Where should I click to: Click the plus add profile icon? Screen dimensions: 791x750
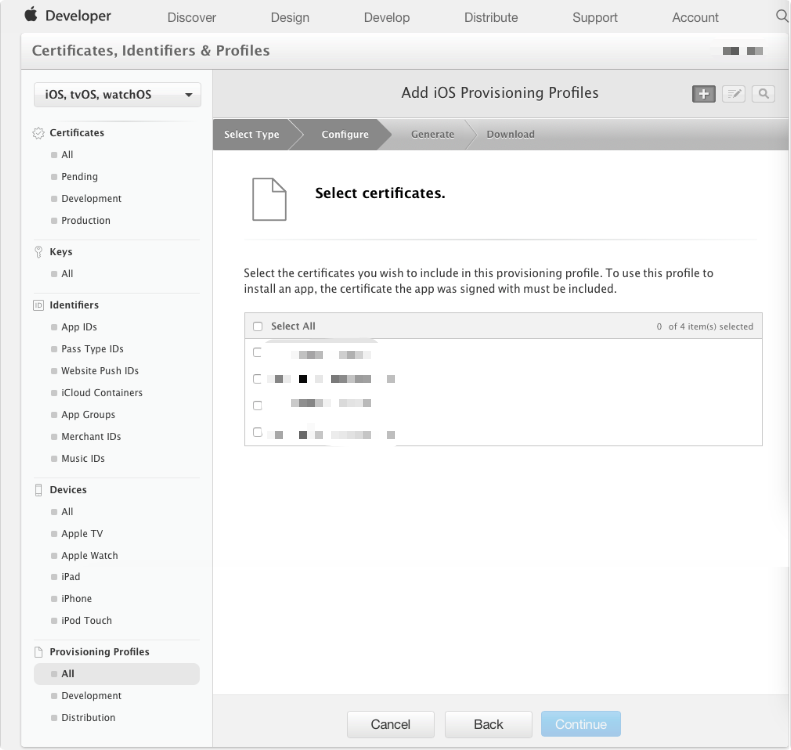(x=704, y=94)
